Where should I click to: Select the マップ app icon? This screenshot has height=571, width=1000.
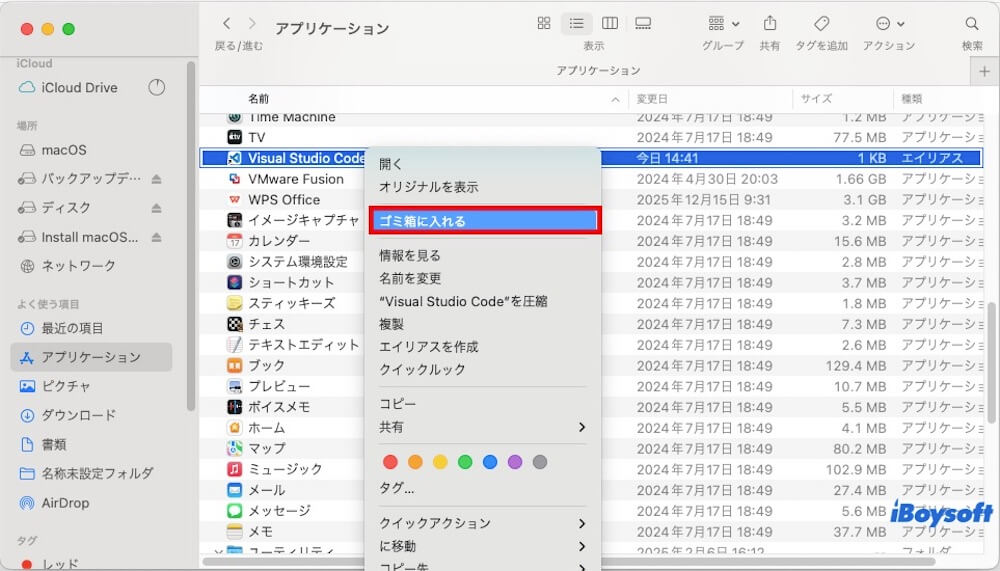[x=235, y=449]
